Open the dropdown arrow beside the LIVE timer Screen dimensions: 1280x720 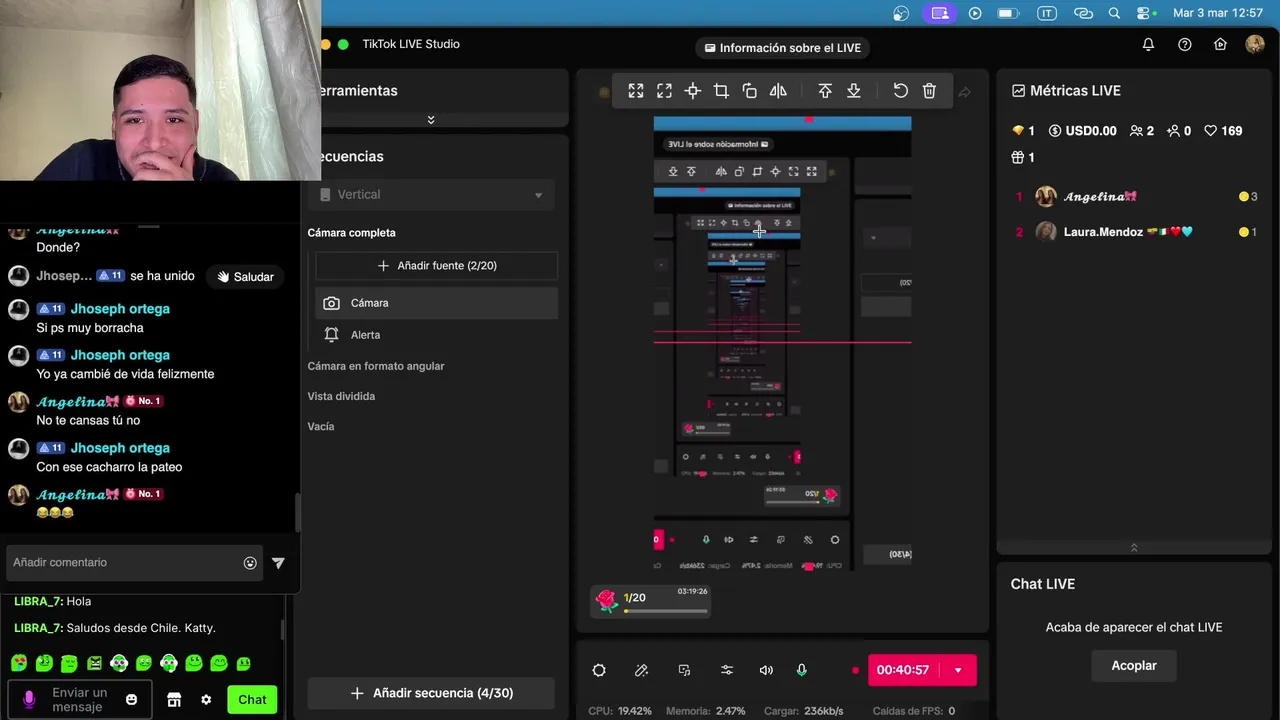pyautogui.click(x=958, y=670)
